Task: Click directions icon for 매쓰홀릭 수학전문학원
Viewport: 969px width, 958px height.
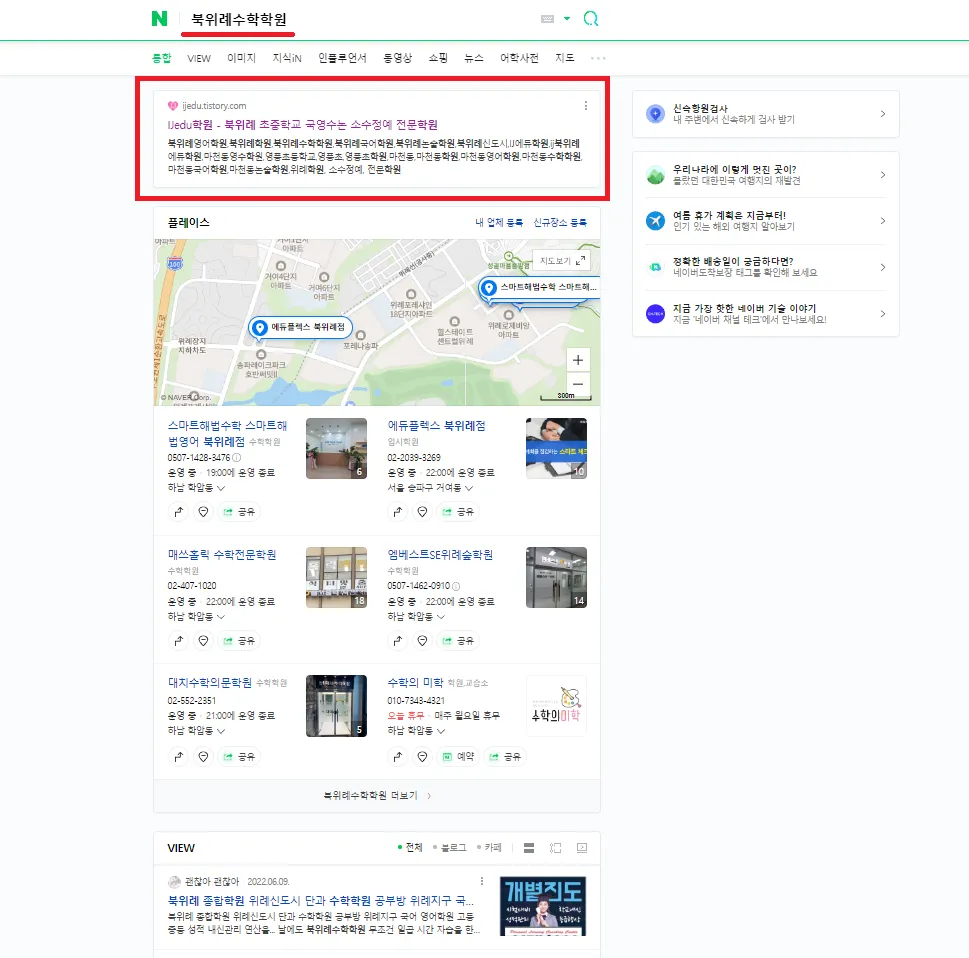Action: tap(179, 641)
